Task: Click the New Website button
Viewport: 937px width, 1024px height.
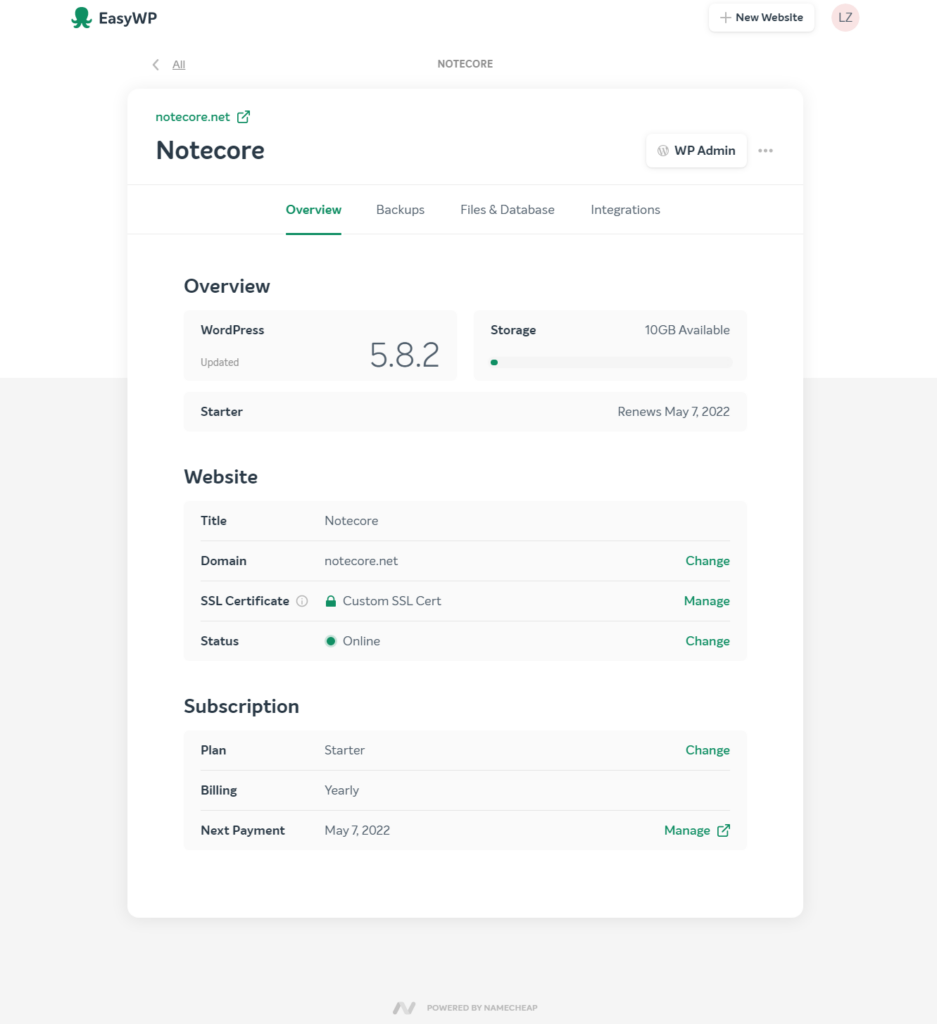Action: (761, 18)
